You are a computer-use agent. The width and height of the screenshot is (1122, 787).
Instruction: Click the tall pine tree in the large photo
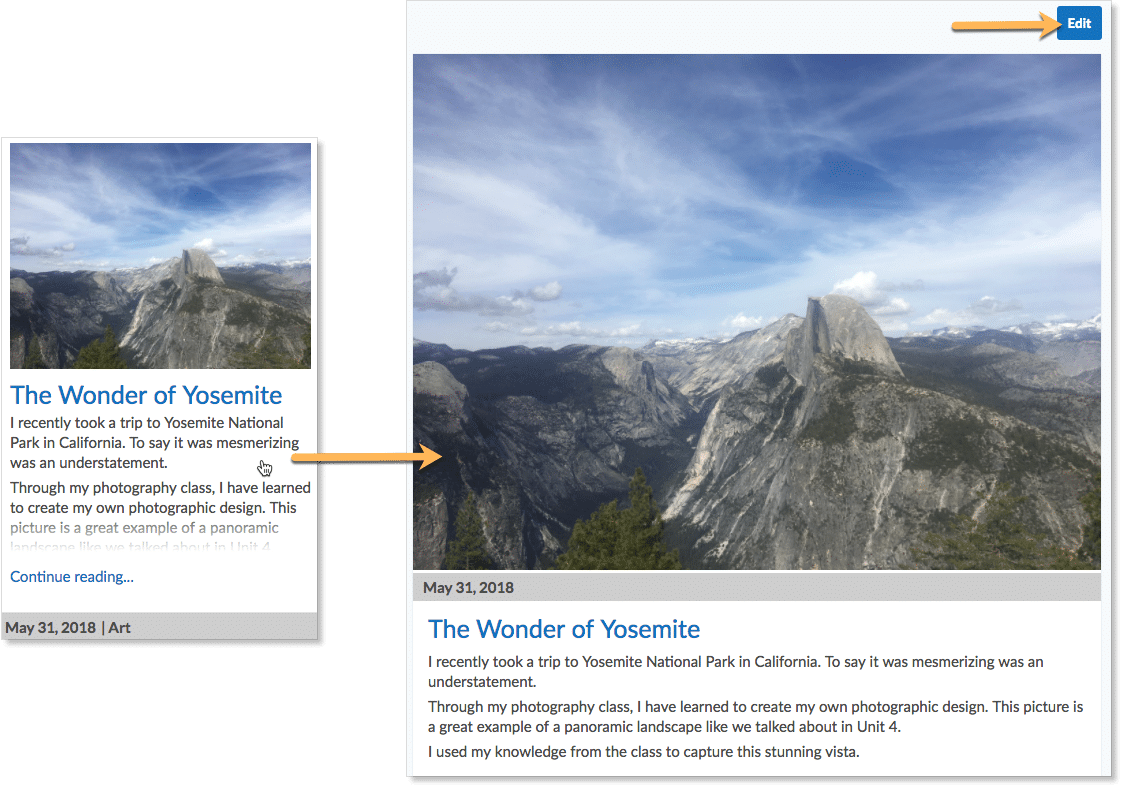[623, 522]
